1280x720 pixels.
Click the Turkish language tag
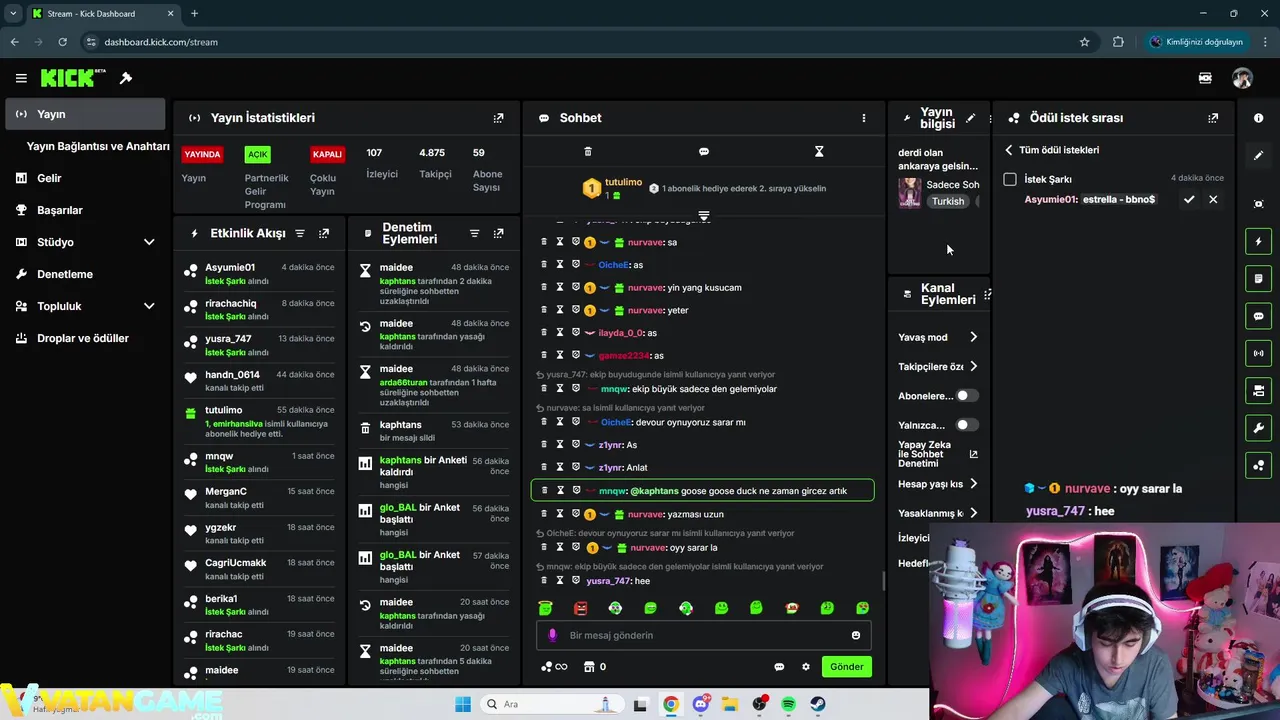[x=948, y=201]
